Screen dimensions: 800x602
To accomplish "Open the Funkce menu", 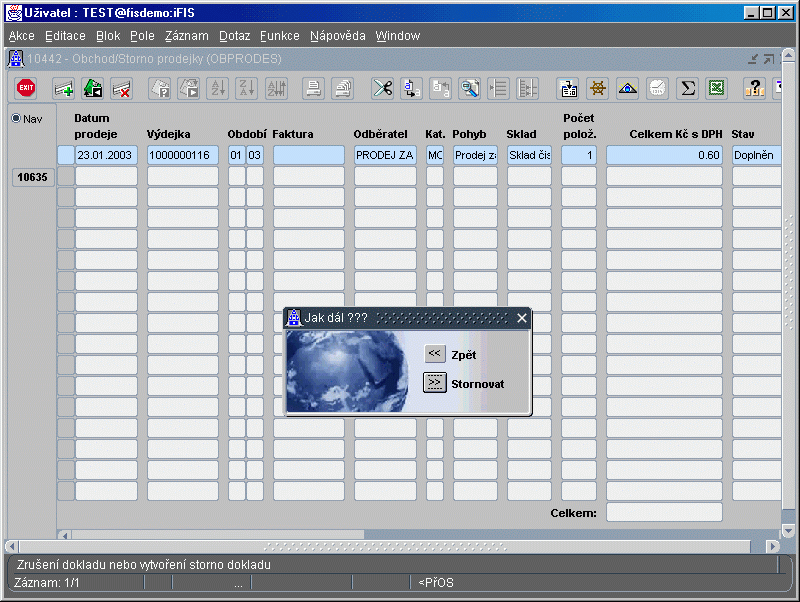I will tap(280, 36).
